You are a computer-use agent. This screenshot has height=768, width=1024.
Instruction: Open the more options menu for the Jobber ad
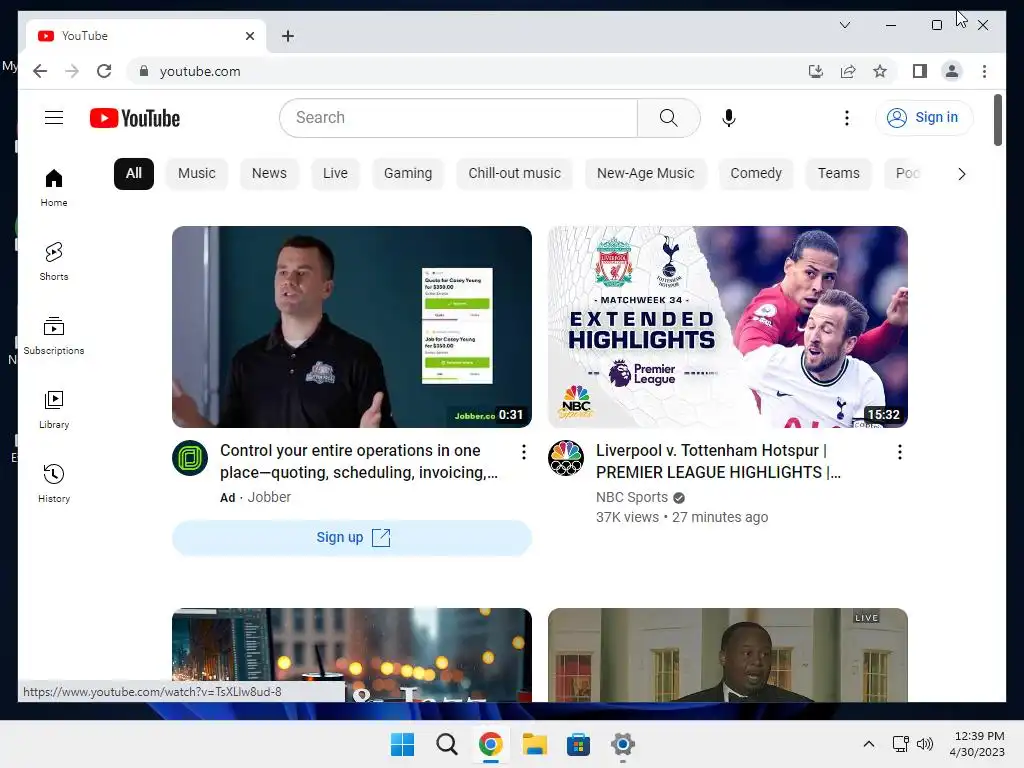pos(524,452)
